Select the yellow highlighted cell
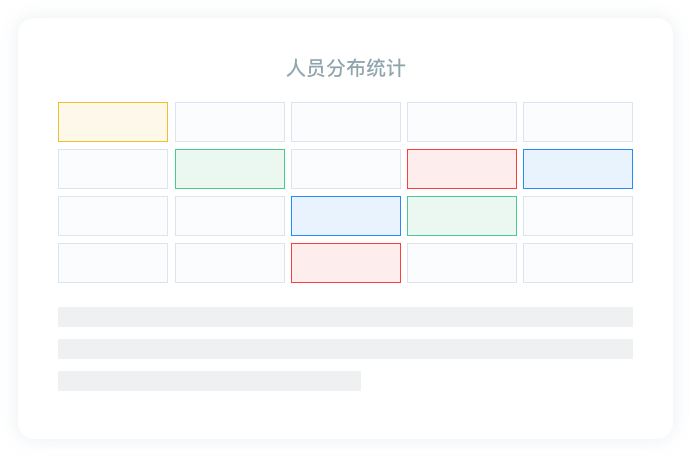 (x=113, y=122)
